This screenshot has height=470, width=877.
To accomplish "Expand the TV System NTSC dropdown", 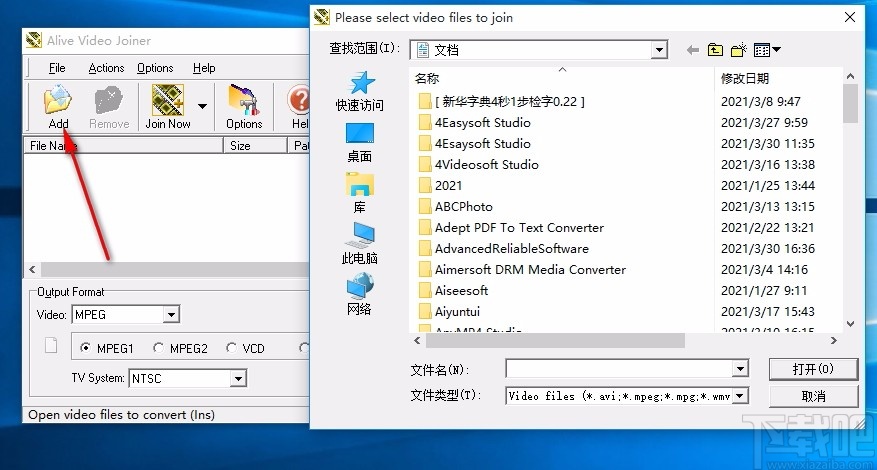I will coord(238,379).
